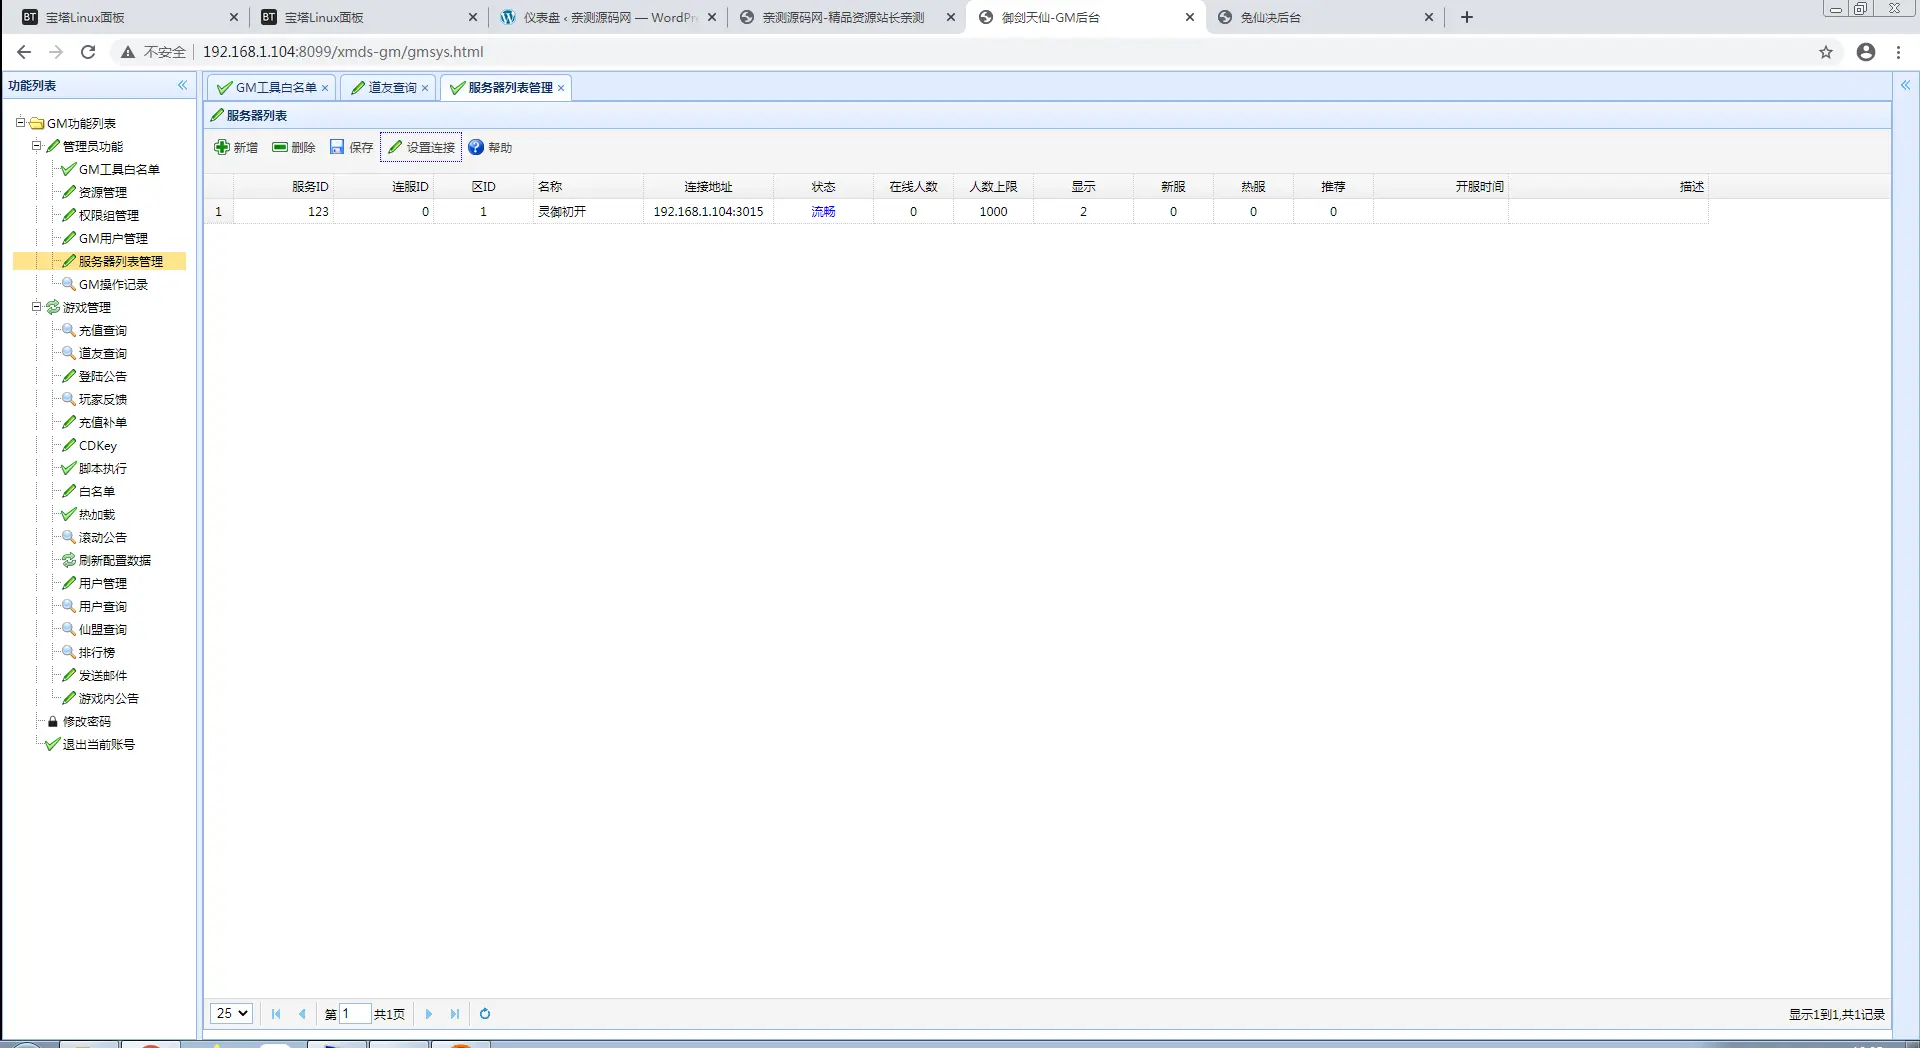This screenshot has width=1920, height=1048.
Task: Open 充值查询 in the tree
Action: pos(102,330)
